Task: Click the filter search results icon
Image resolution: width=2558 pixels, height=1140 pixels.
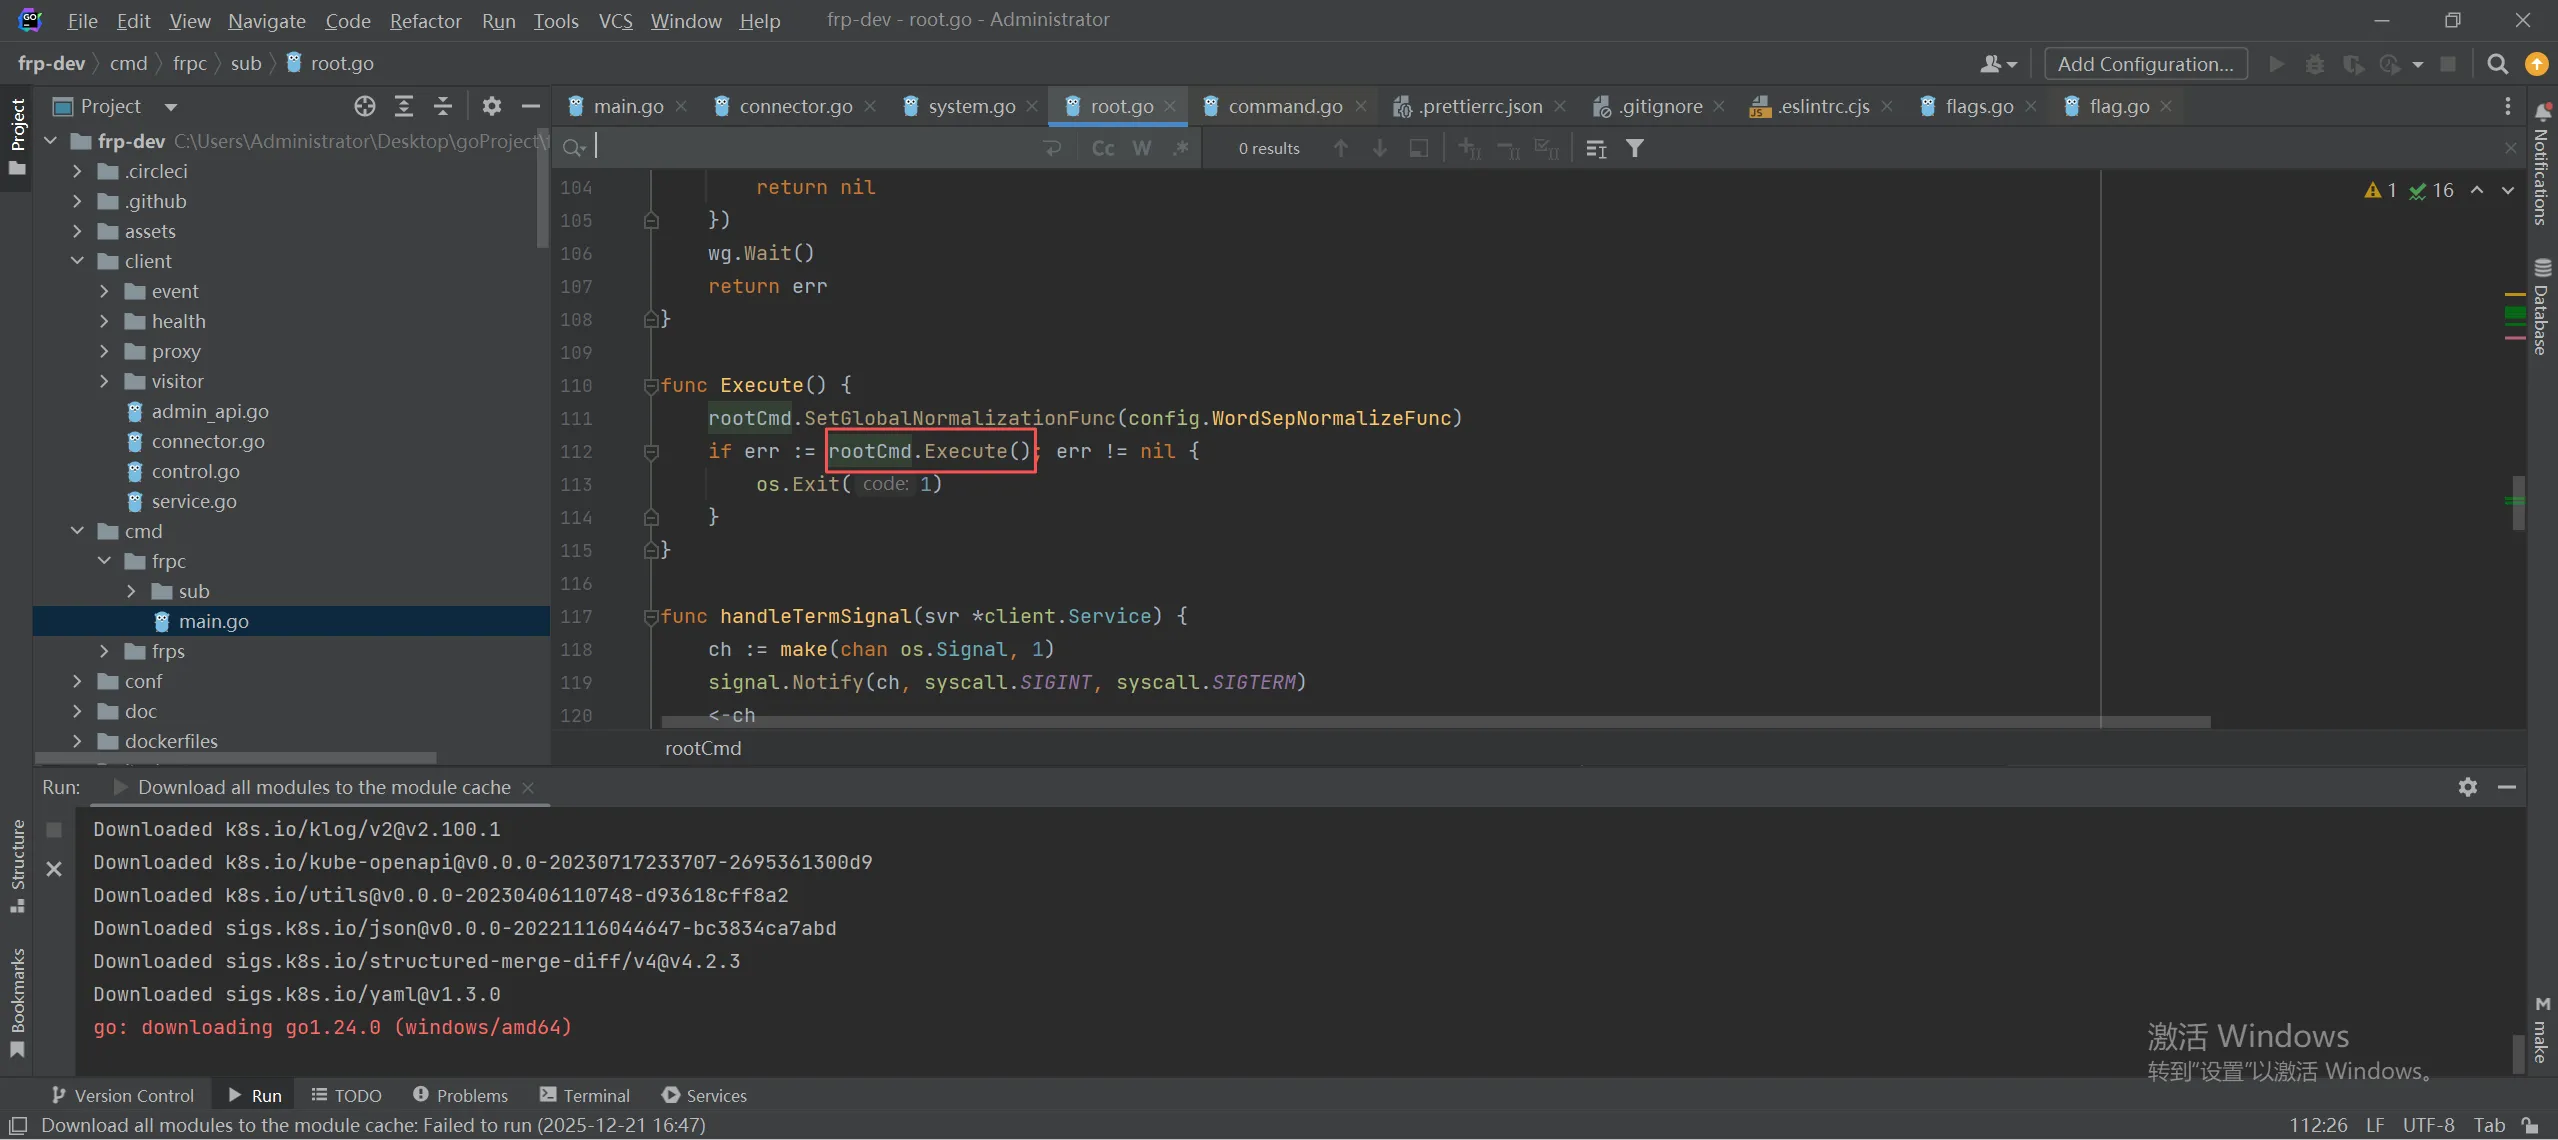Action: tap(1635, 148)
